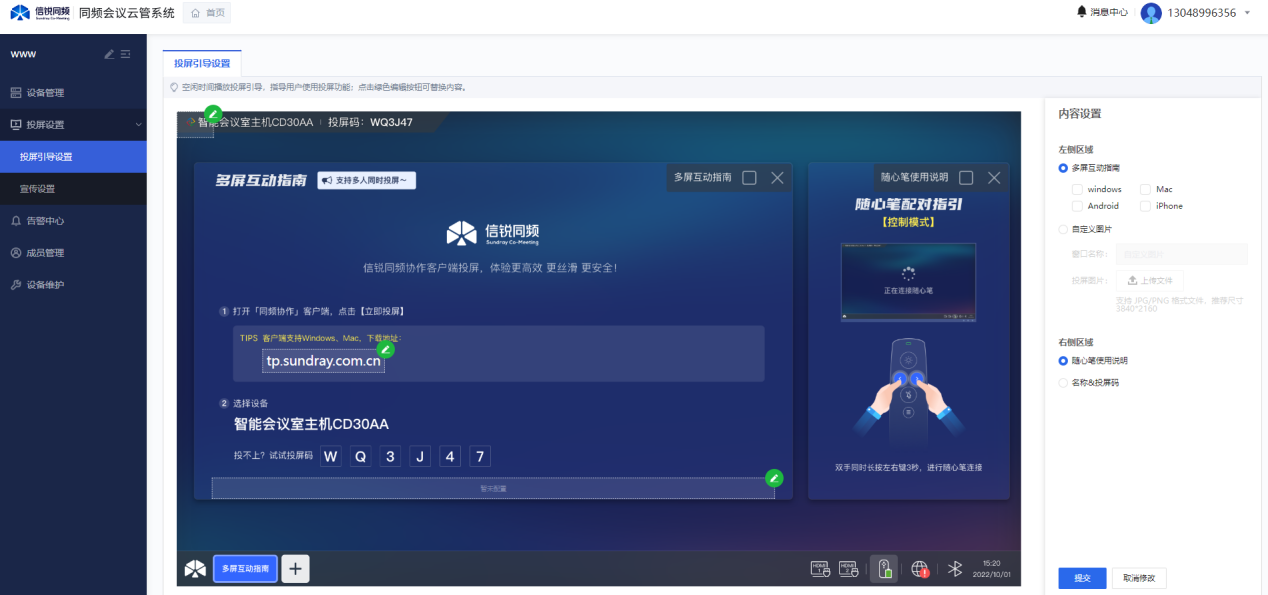Click the 设备管理 server icon in sidebar
Image resolution: width=1268 pixels, height=595 pixels.
pyautogui.click(x=16, y=93)
